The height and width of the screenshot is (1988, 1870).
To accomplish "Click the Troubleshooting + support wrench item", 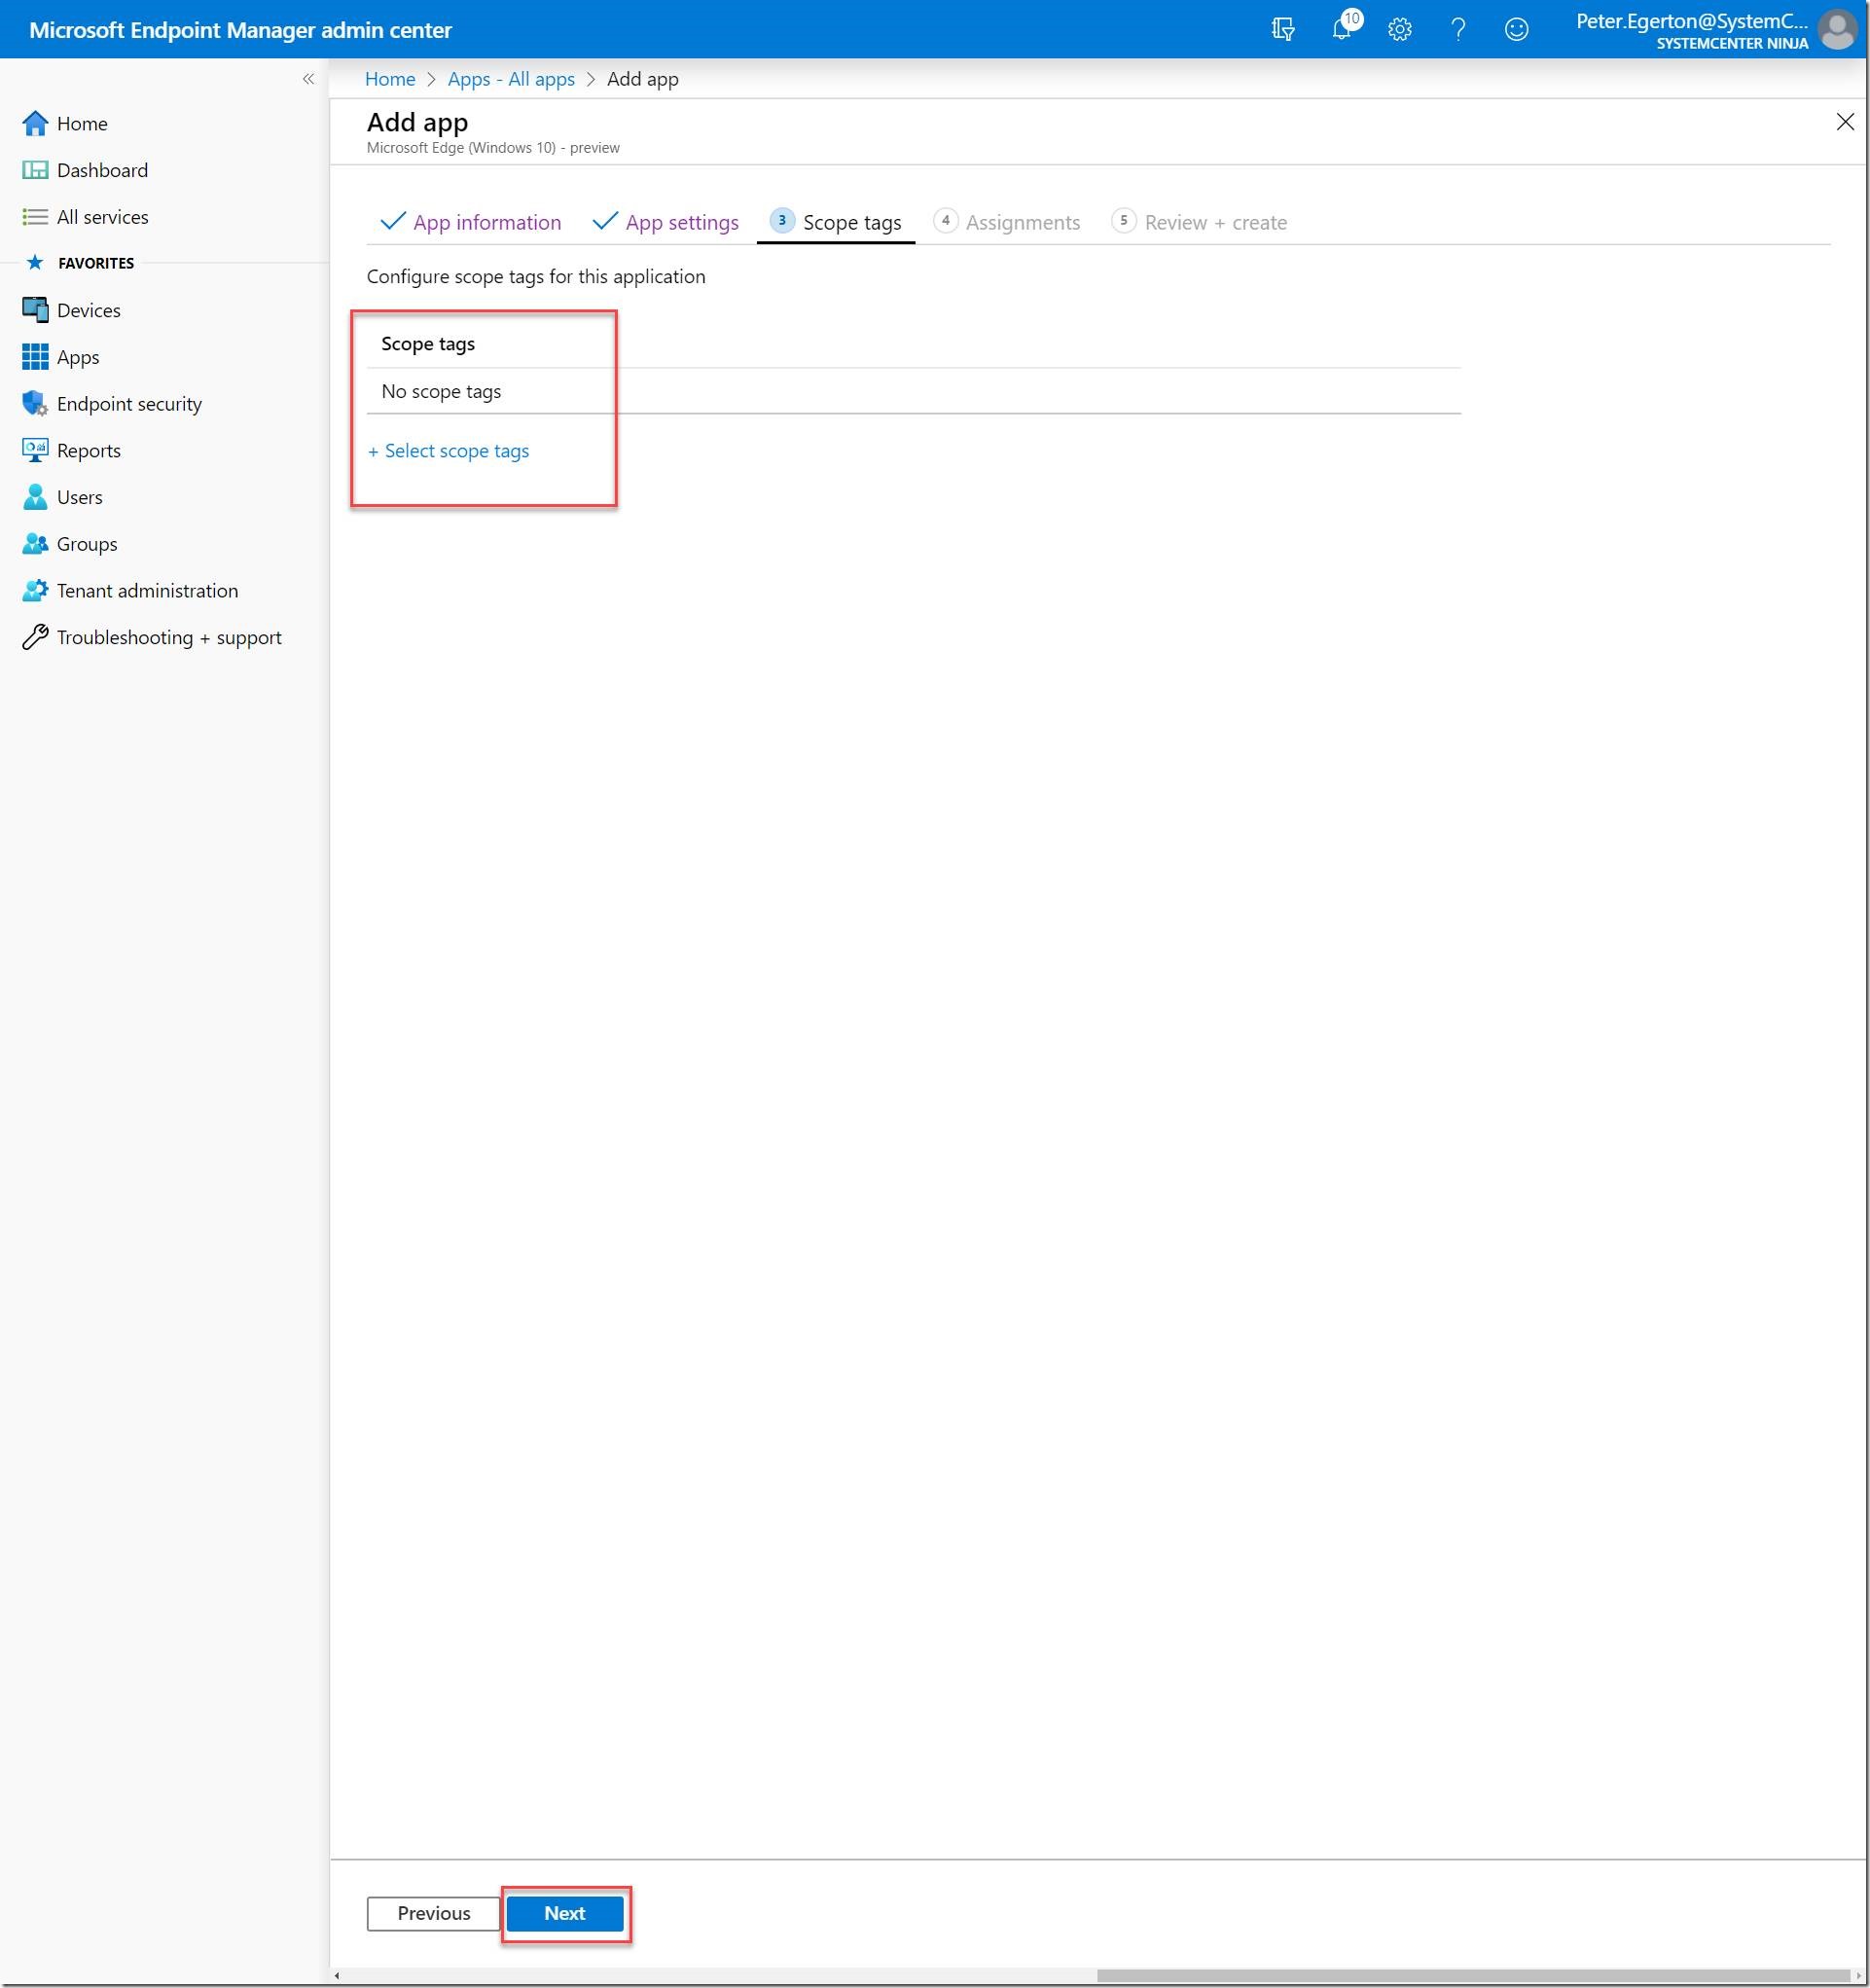I will click(x=168, y=638).
